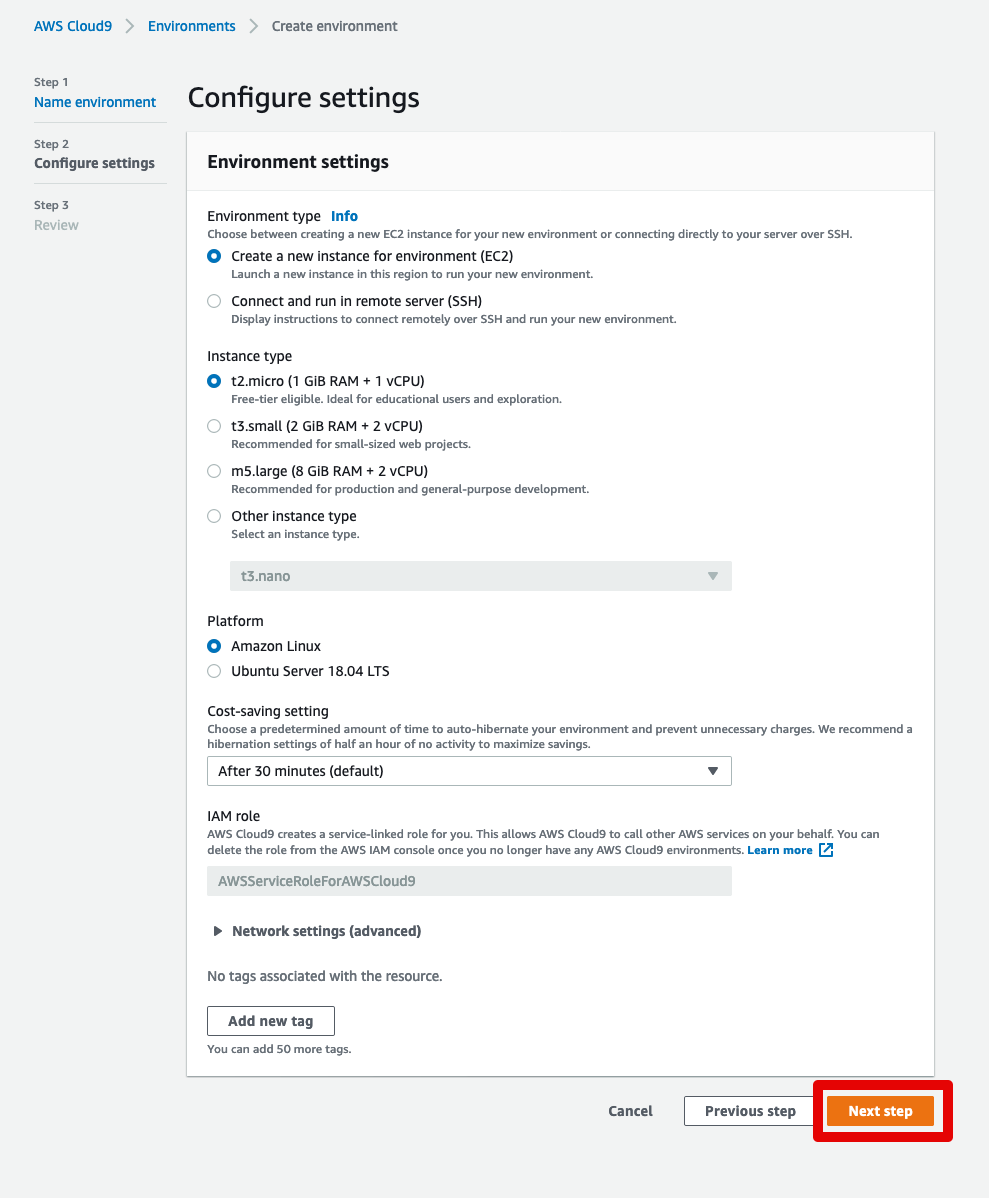The width and height of the screenshot is (989, 1198).
Task: Open the AWS Cloud9 breadcrumb link
Action: (x=72, y=25)
